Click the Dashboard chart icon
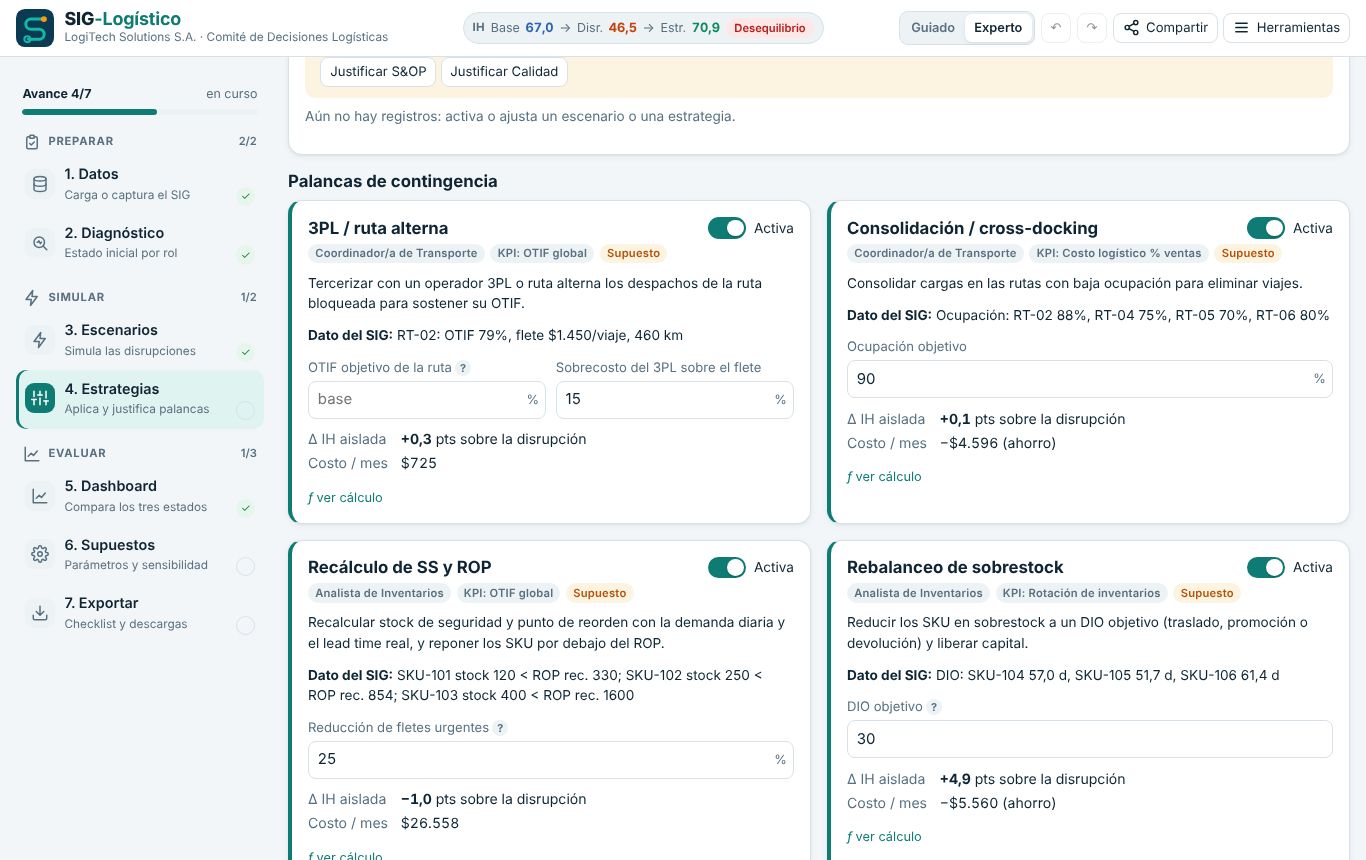Screen dimensions: 1366x860 pos(40,496)
